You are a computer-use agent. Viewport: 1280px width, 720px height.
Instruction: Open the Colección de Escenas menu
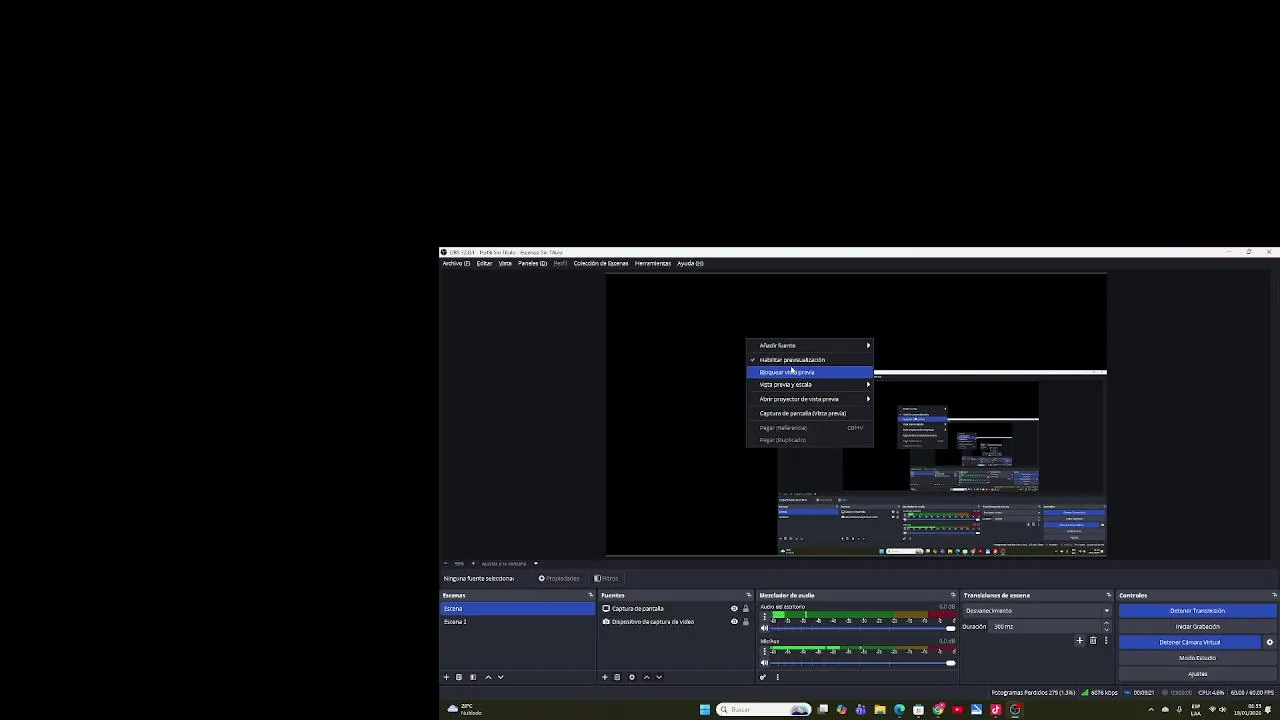(601, 263)
